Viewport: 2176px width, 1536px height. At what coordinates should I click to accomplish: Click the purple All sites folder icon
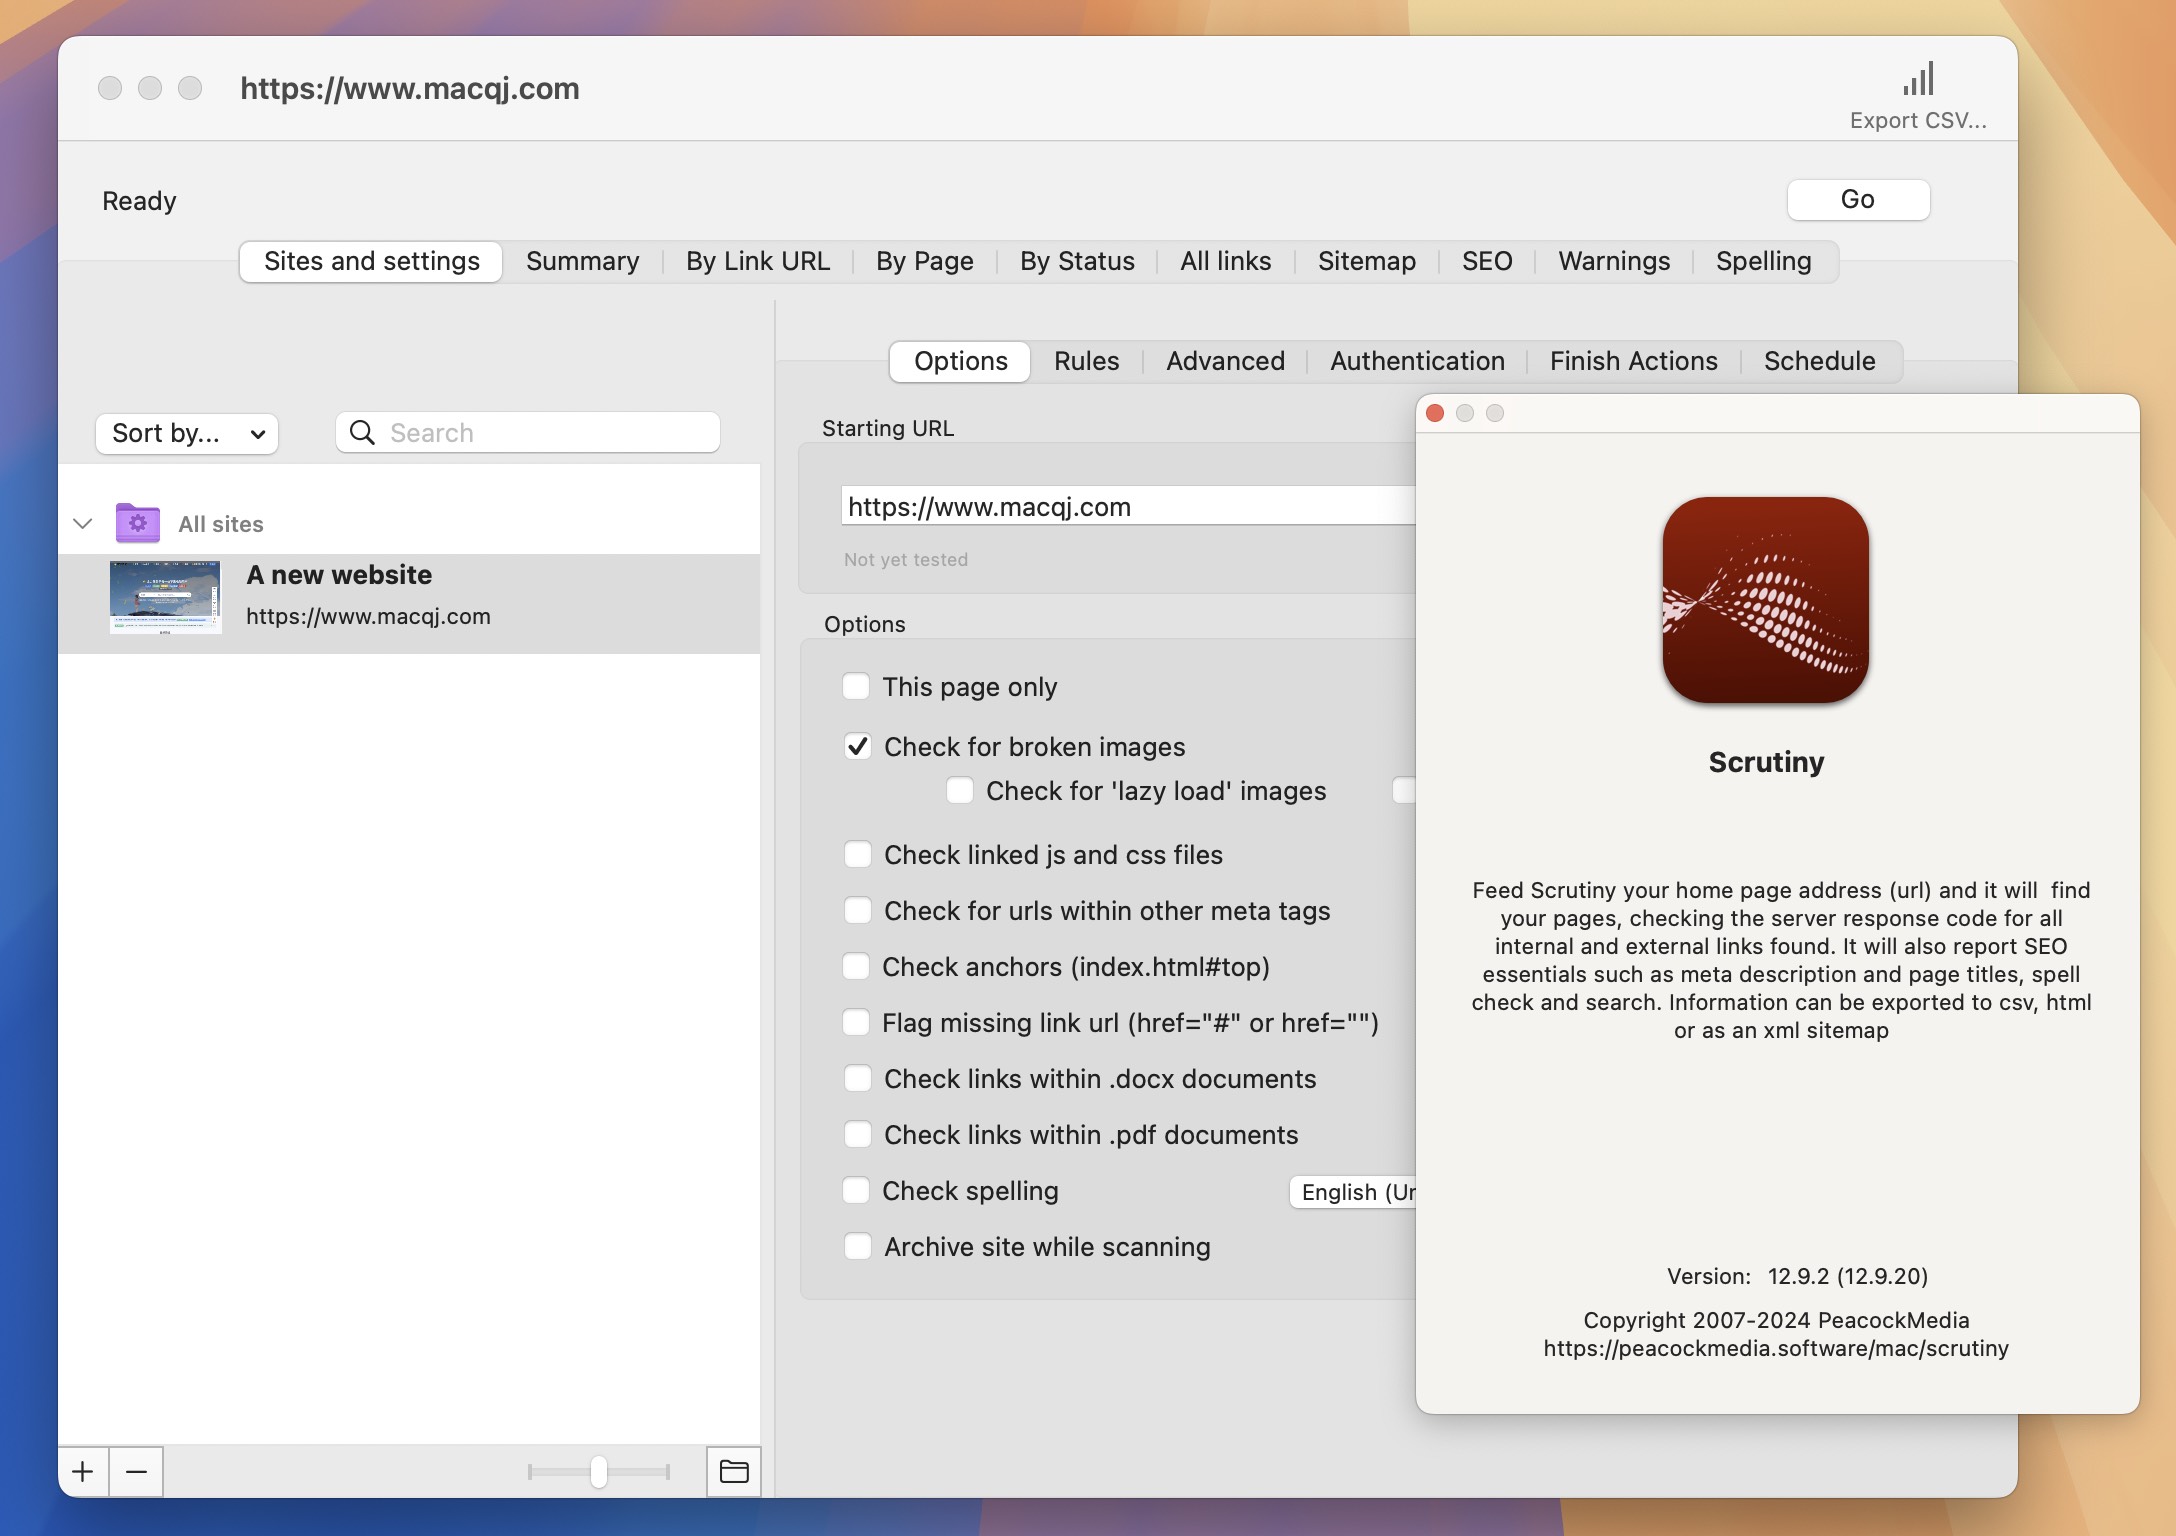point(138,523)
